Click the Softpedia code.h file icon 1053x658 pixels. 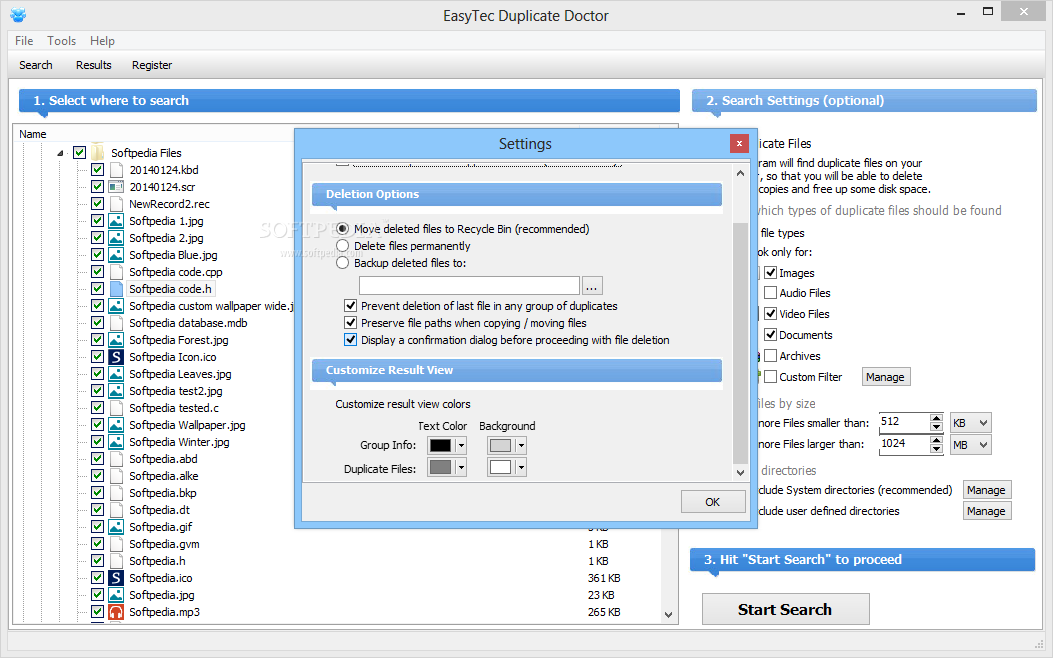(x=116, y=289)
